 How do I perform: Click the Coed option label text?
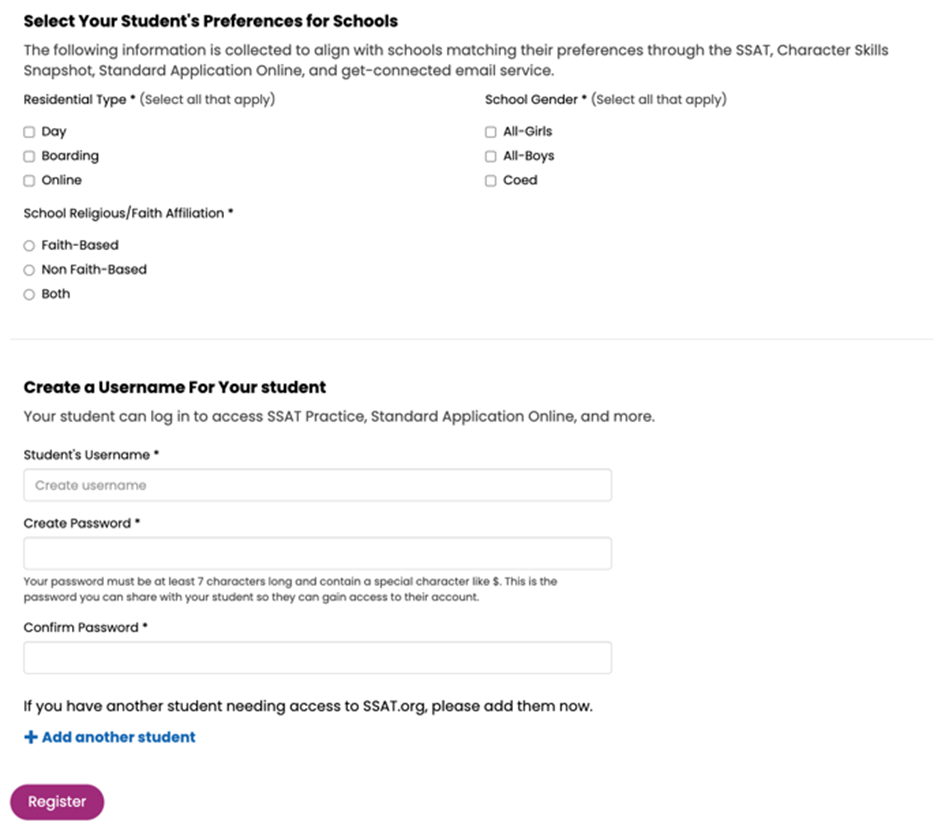[x=520, y=181]
